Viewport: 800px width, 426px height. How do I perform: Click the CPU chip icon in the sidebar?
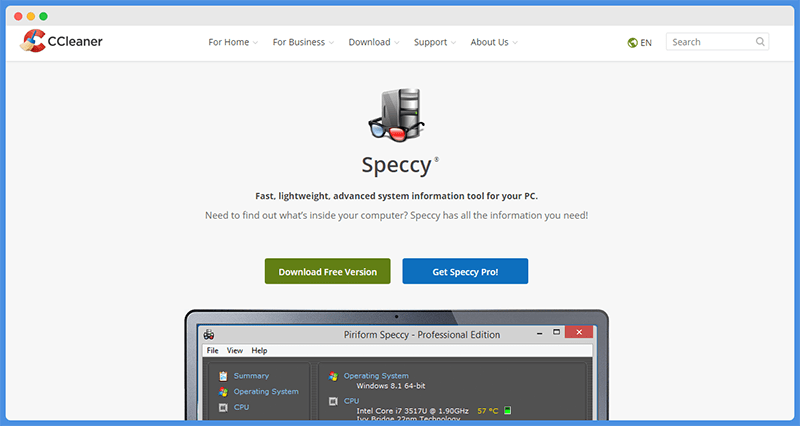pyautogui.click(x=223, y=407)
